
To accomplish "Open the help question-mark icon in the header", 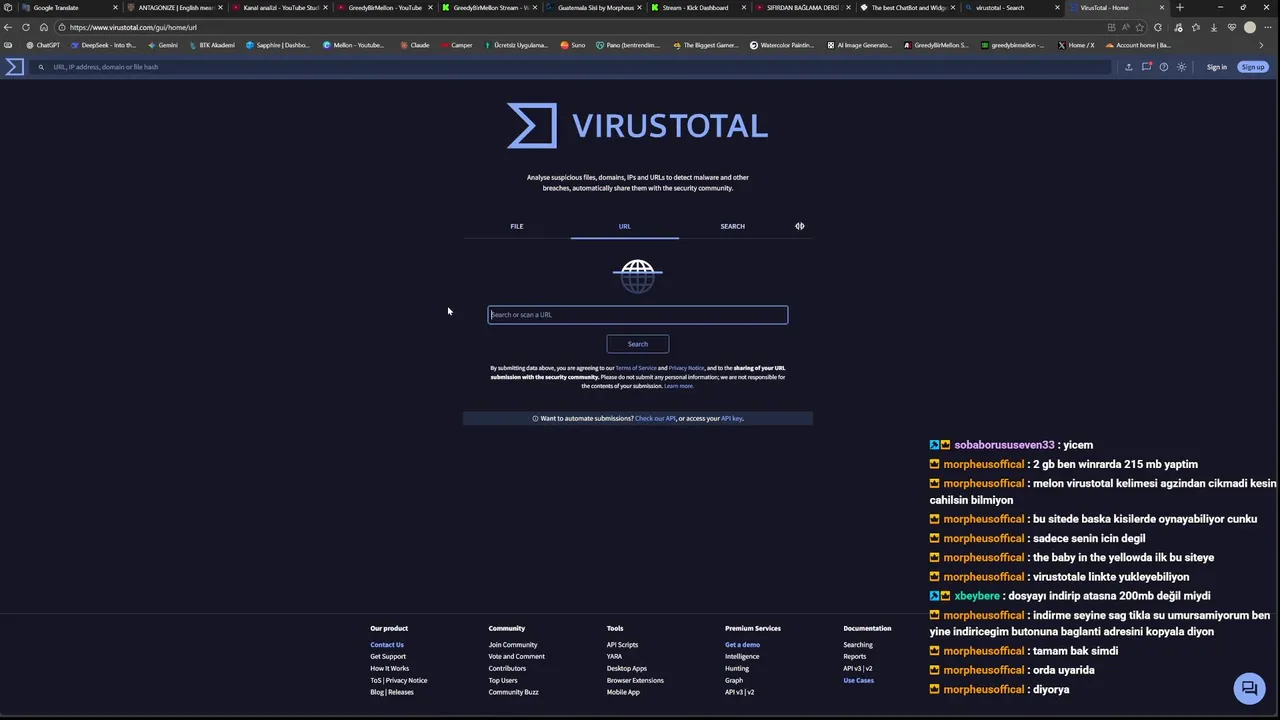I will click(x=1163, y=67).
